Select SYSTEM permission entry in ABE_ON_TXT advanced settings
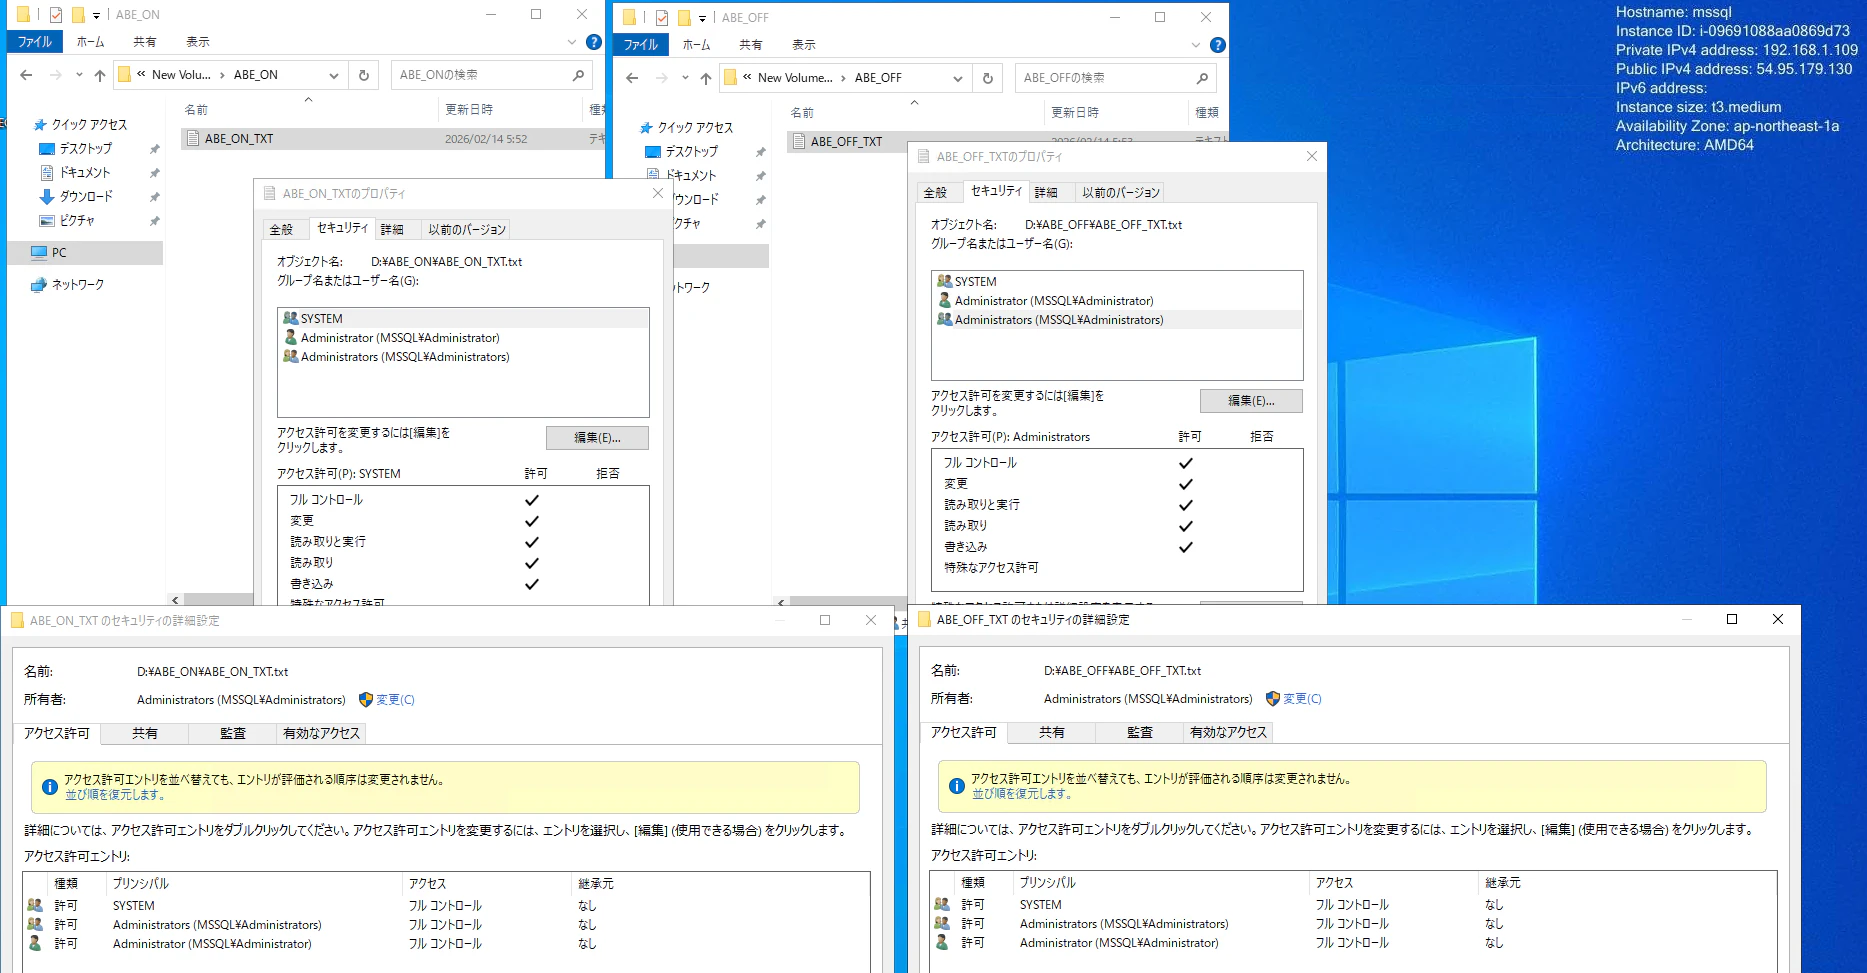Image resolution: width=1867 pixels, height=973 pixels. click(x=446, y=906)
